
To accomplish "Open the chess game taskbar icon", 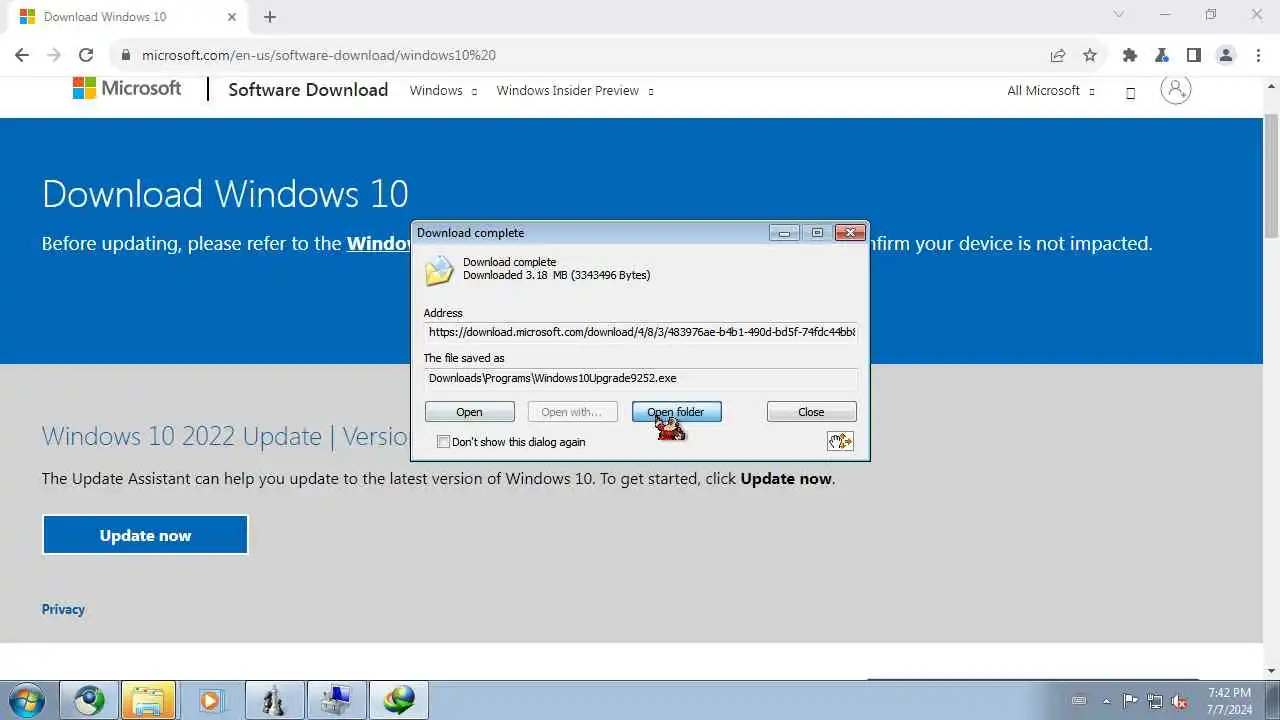I will [x=272, y=700].
